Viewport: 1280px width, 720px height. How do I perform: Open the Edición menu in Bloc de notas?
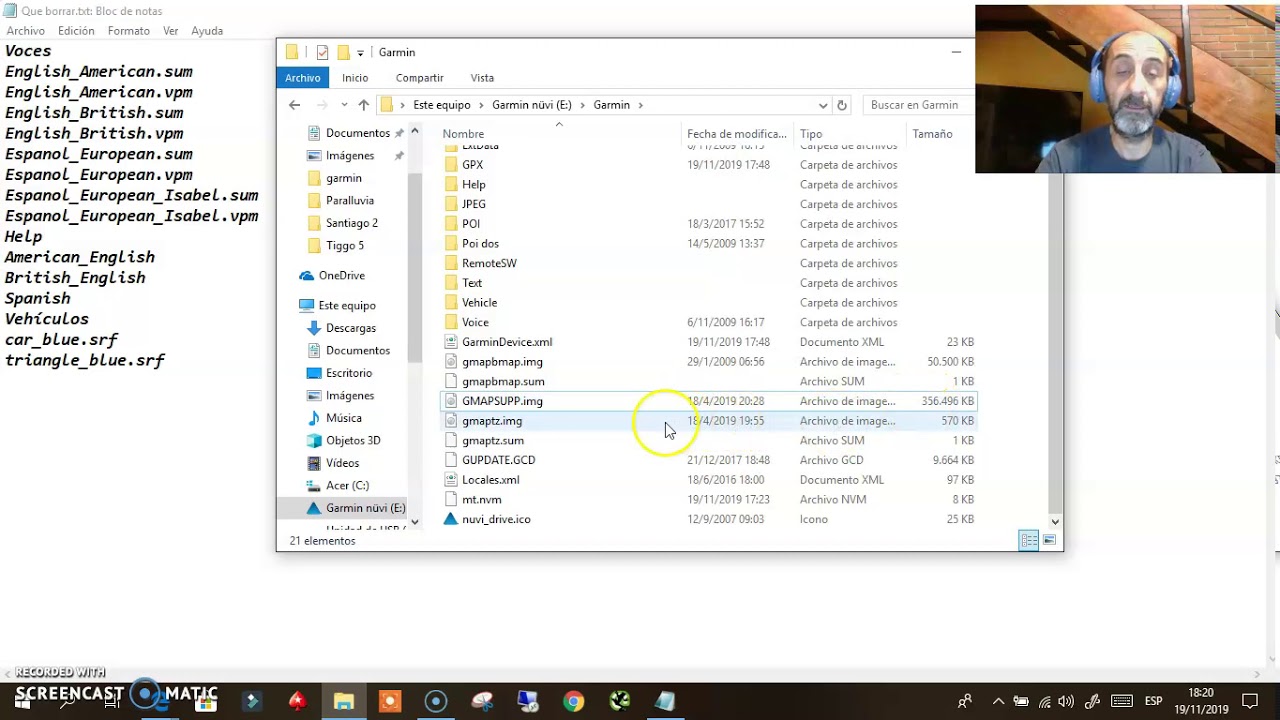pos(76,31)
